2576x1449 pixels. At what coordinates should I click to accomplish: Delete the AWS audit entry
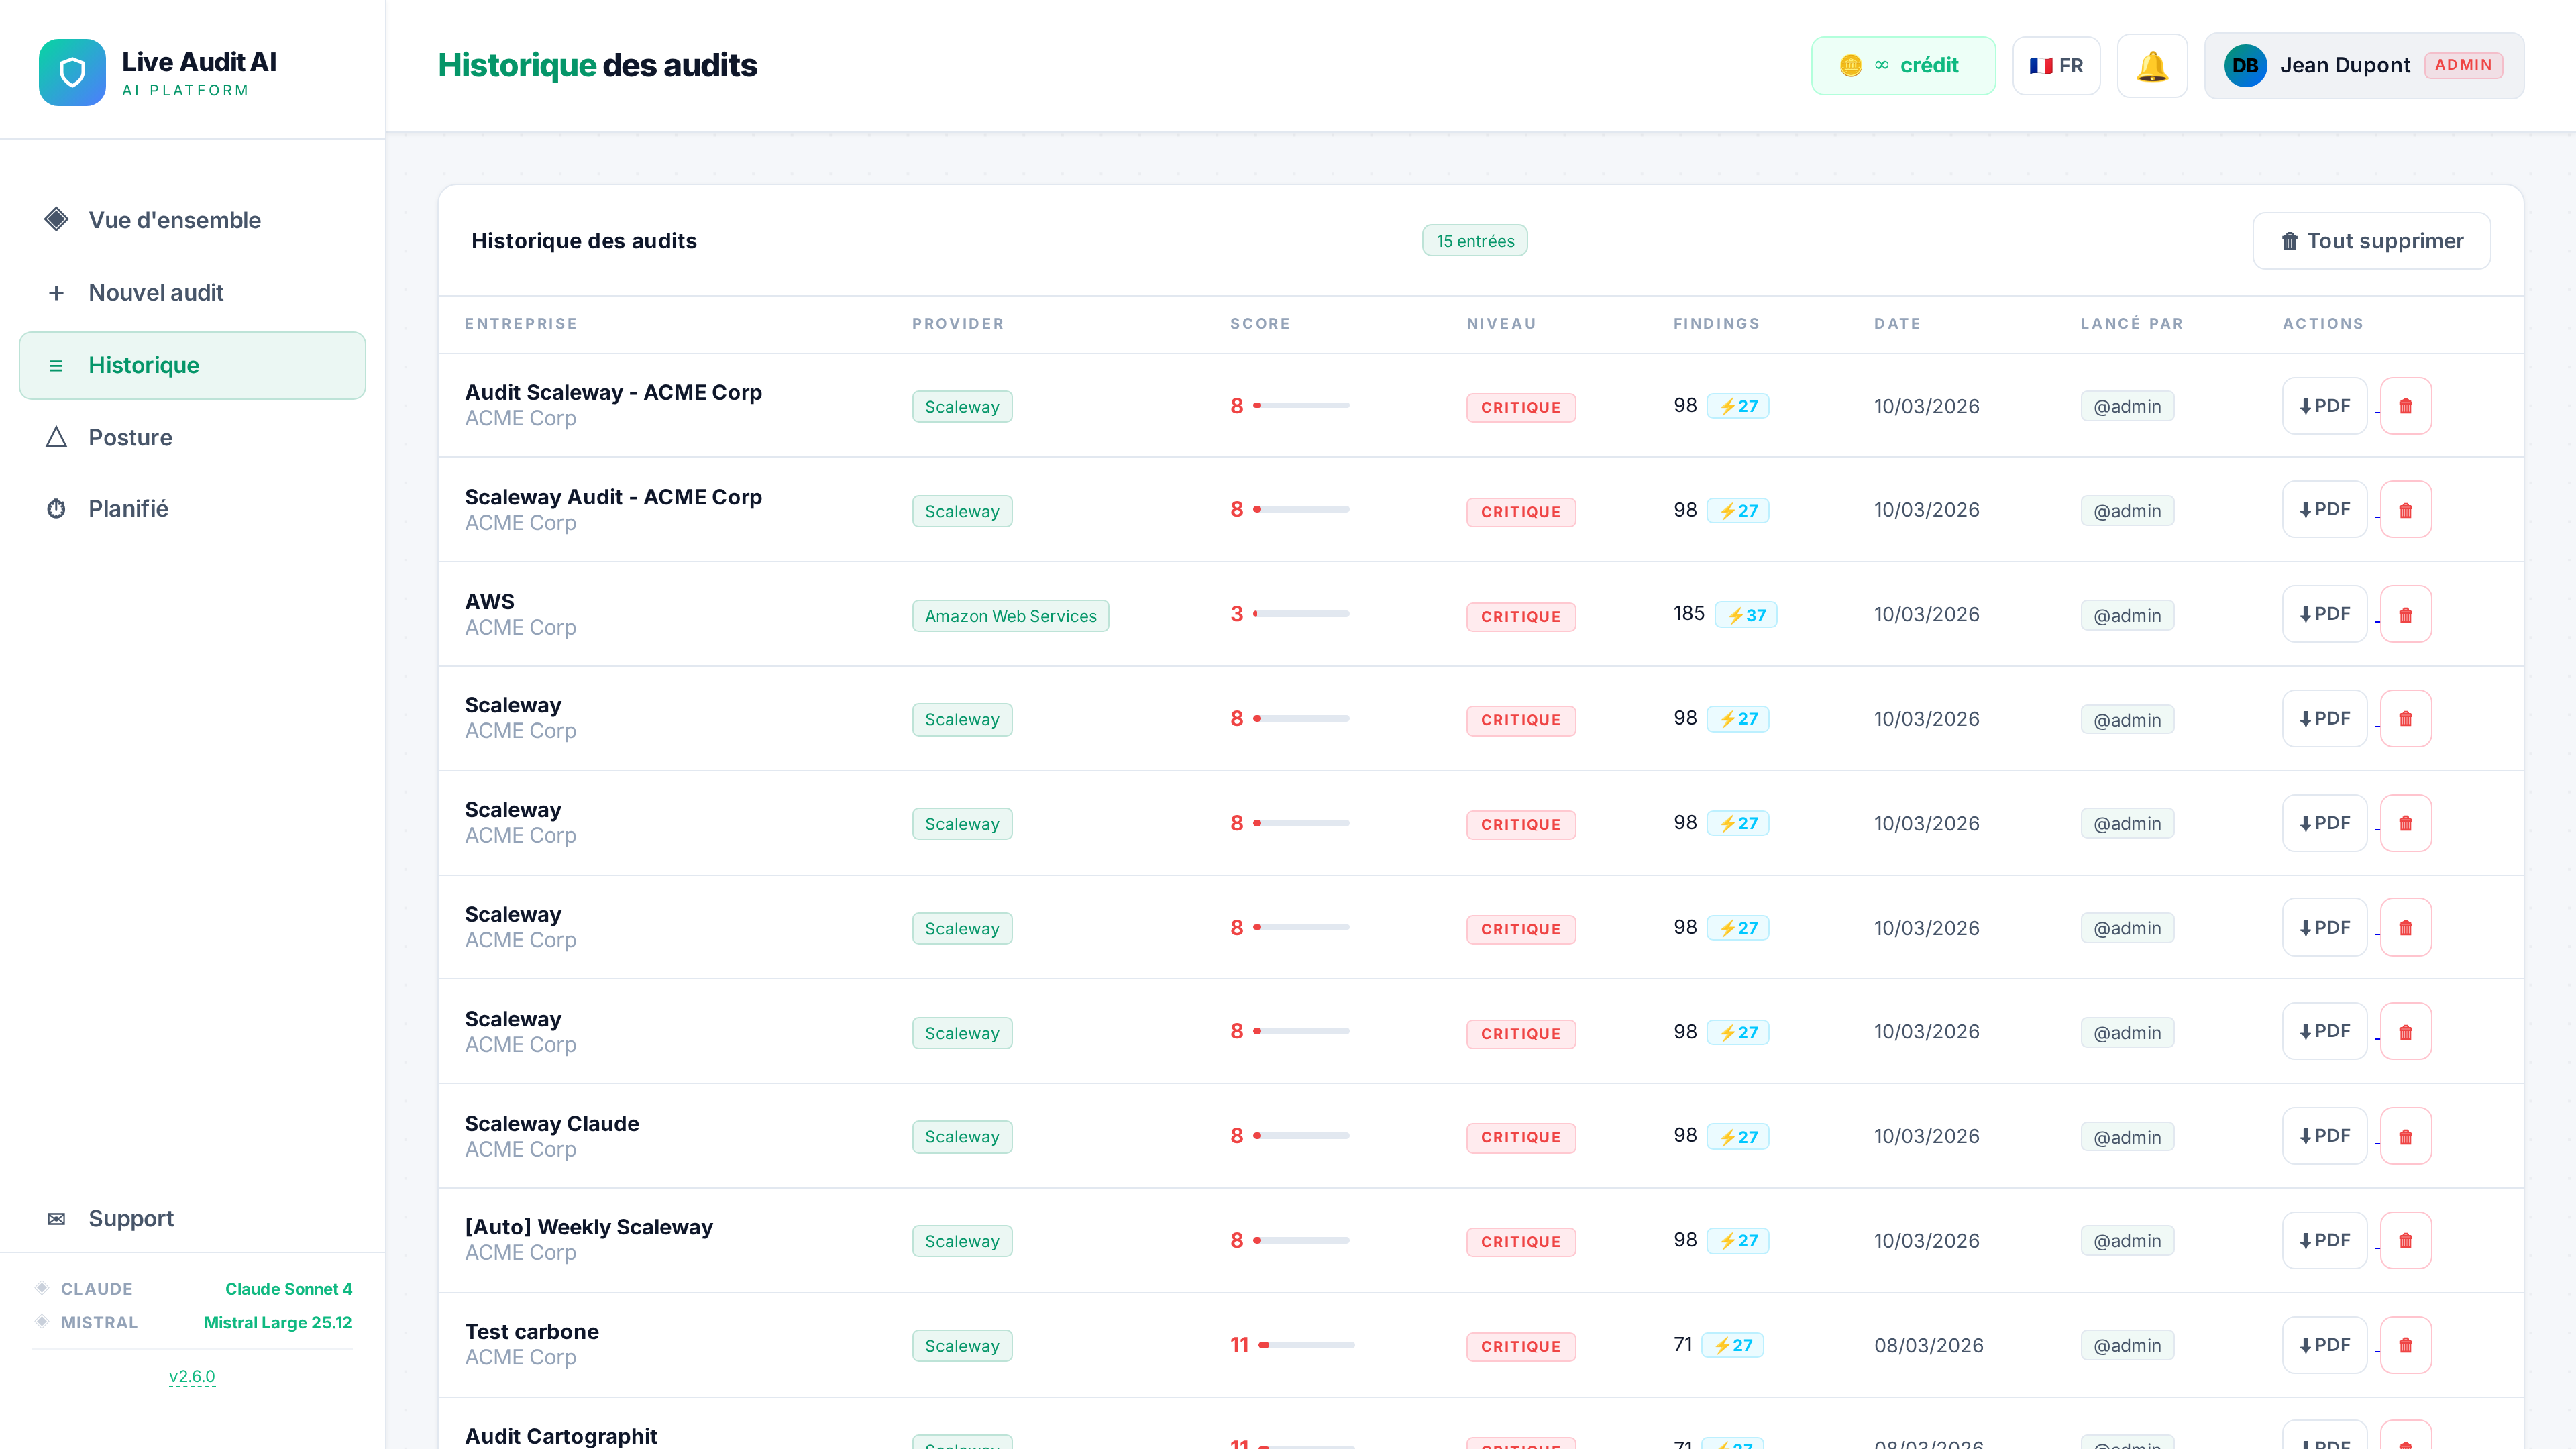point(2405,615)
